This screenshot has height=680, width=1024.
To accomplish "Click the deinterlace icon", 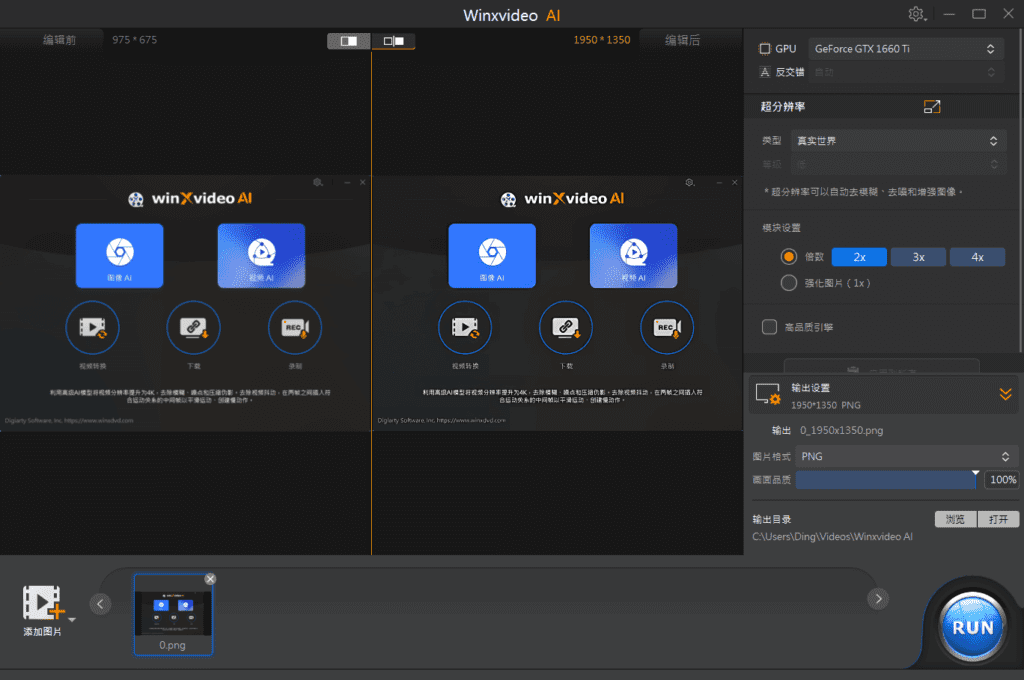I will [x=765, y=72].
